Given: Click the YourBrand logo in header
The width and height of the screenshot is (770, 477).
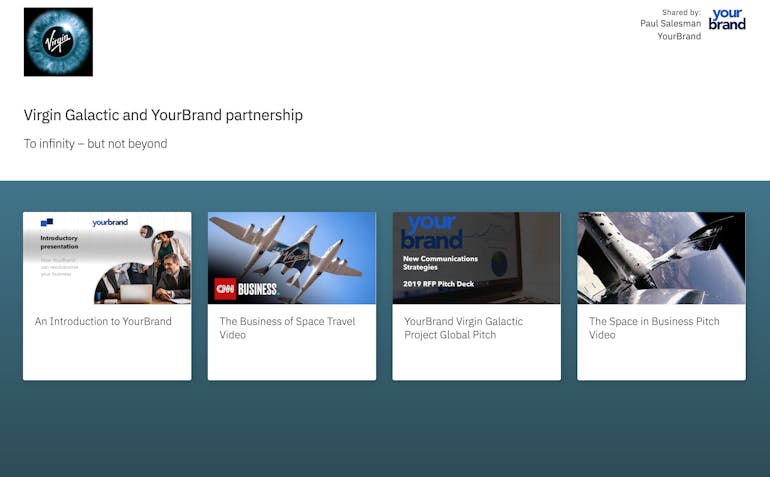Looking at the screenshot, I should pyautogui.click(x=727, y=20).
